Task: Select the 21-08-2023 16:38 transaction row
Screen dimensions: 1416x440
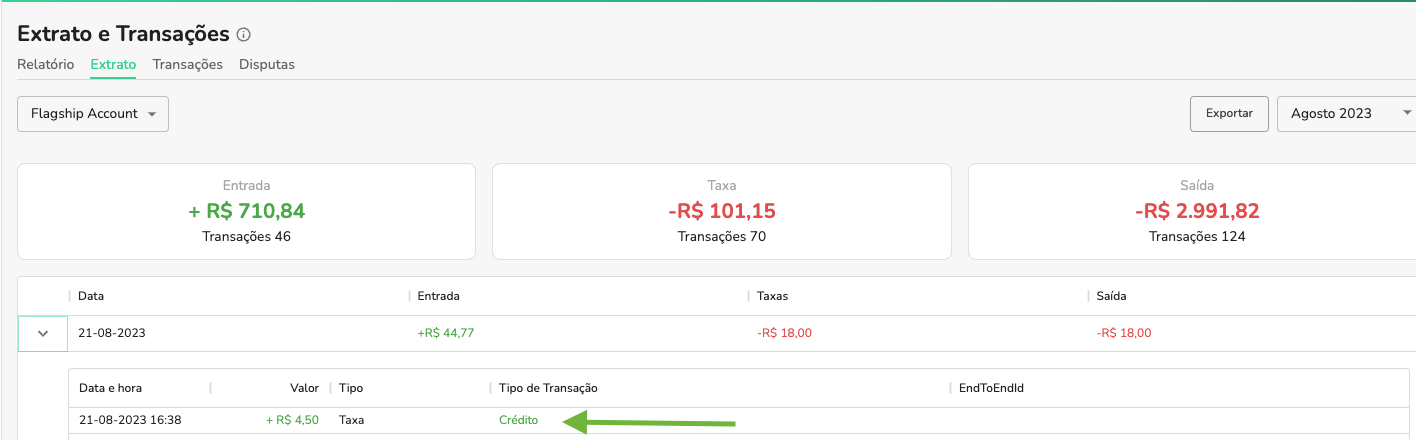Action: [130, 420]
